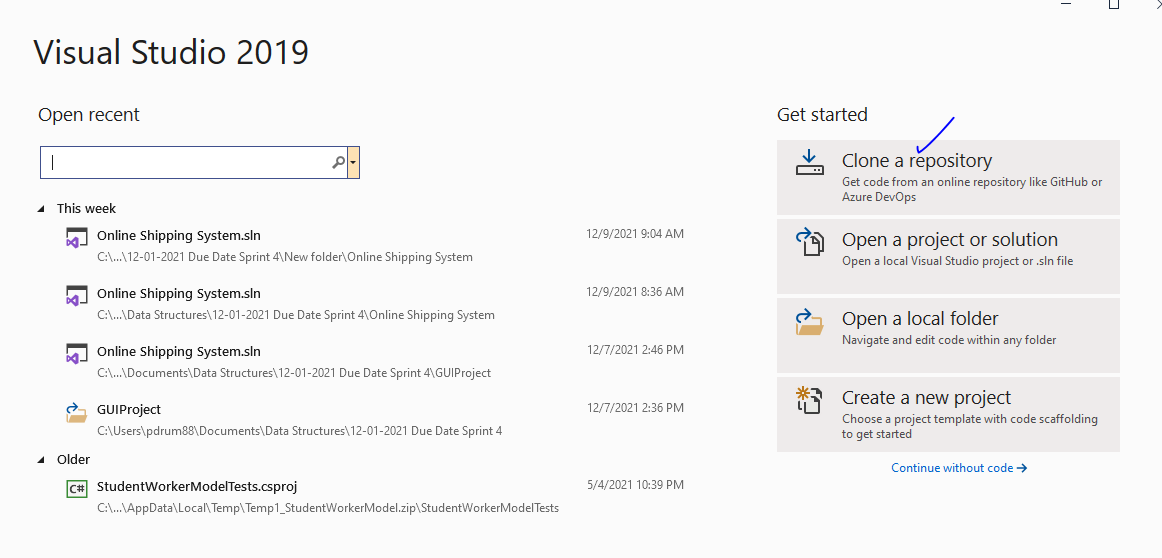Collapse the Older group
Viewport: 1162px width, 558px height.
coord(42,460)
